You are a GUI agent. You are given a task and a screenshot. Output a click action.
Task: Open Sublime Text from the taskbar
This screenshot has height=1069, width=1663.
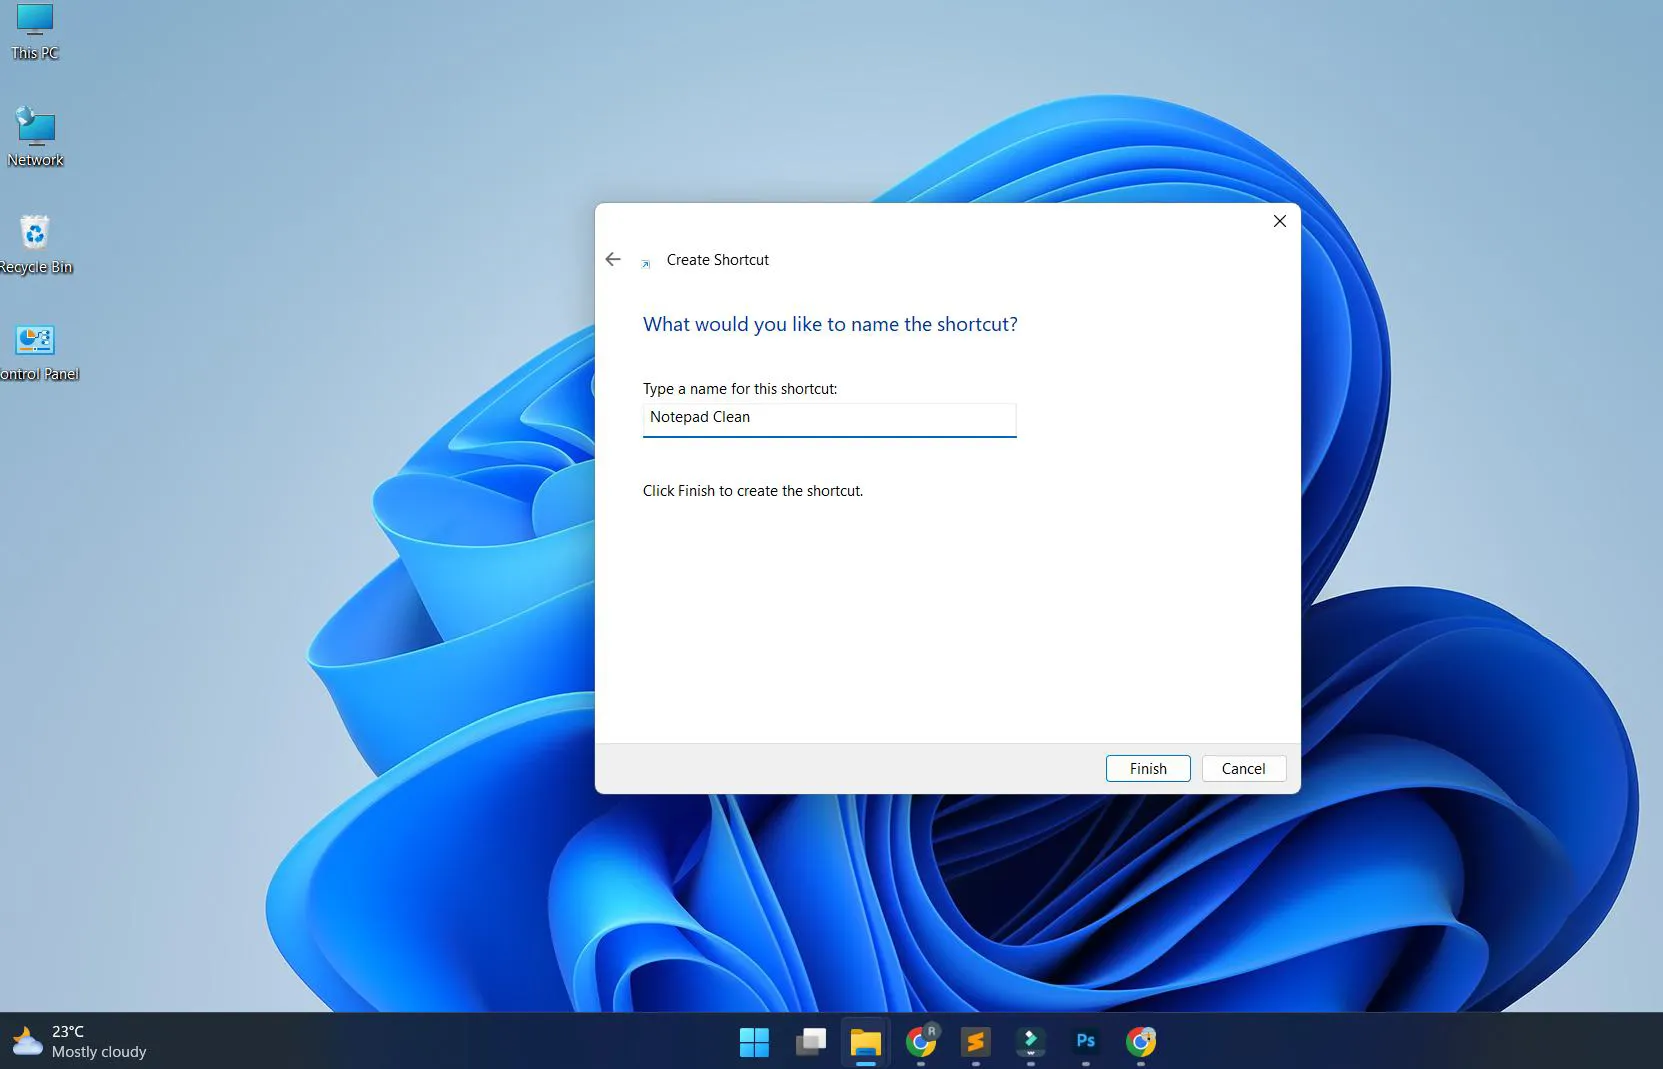[x=975, y=1042]
